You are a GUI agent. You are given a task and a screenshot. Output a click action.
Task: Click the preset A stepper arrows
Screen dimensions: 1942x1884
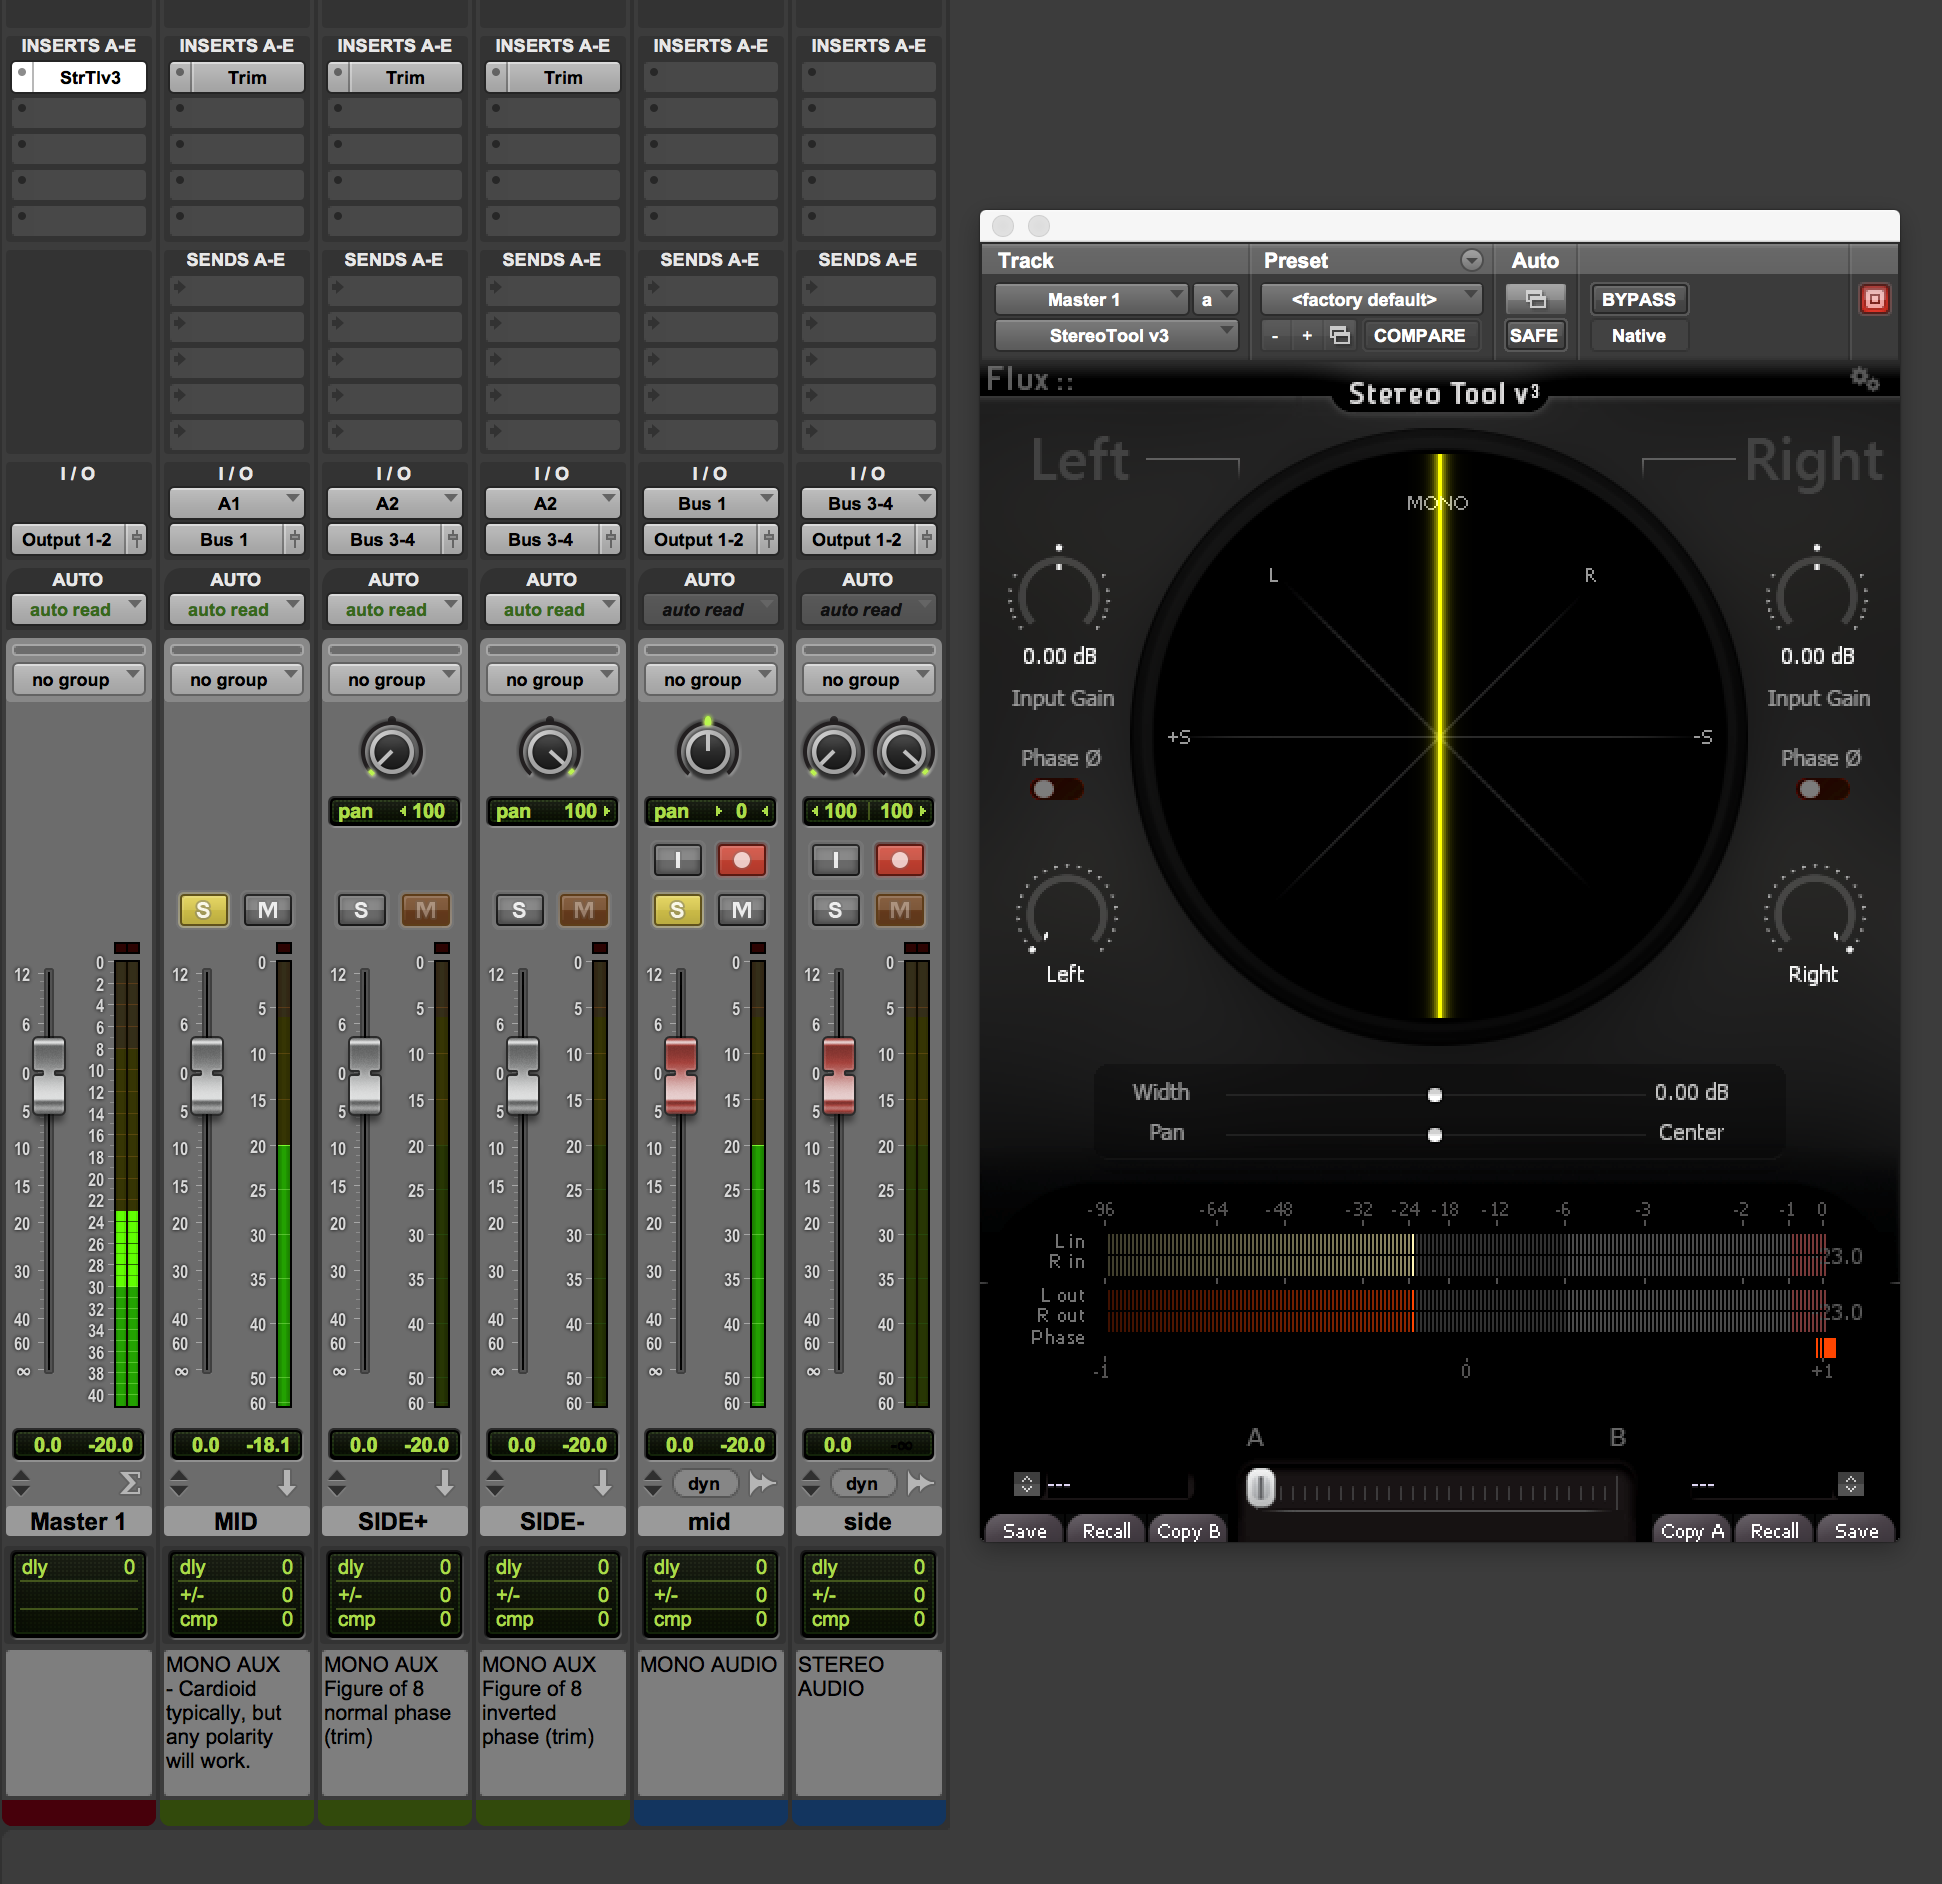coord(1027,1484)
